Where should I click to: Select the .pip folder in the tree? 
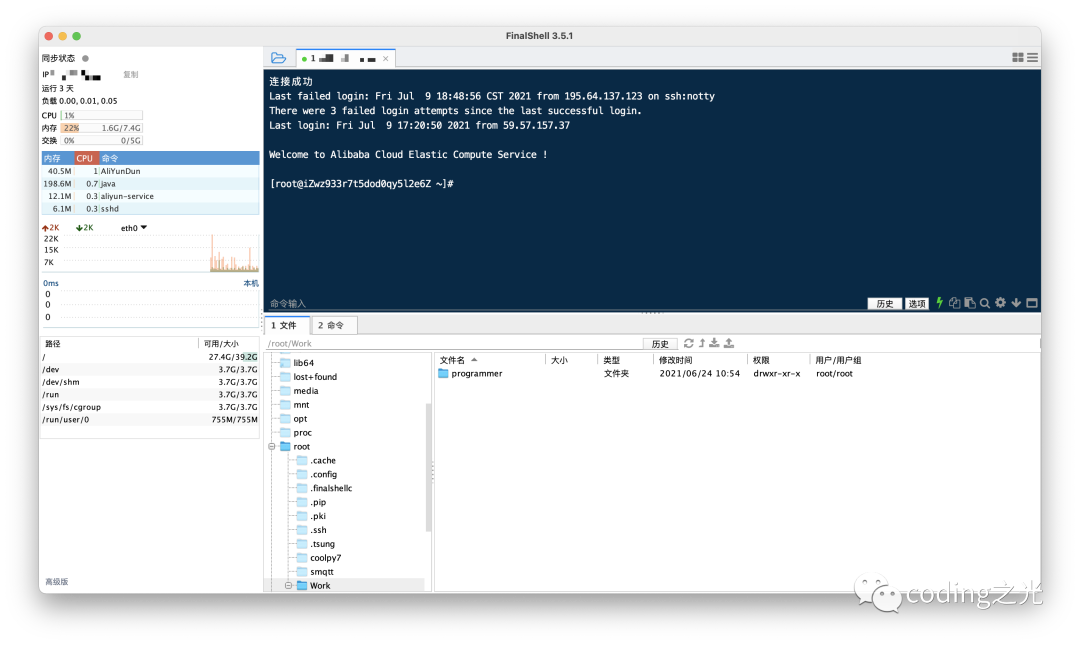311,502
